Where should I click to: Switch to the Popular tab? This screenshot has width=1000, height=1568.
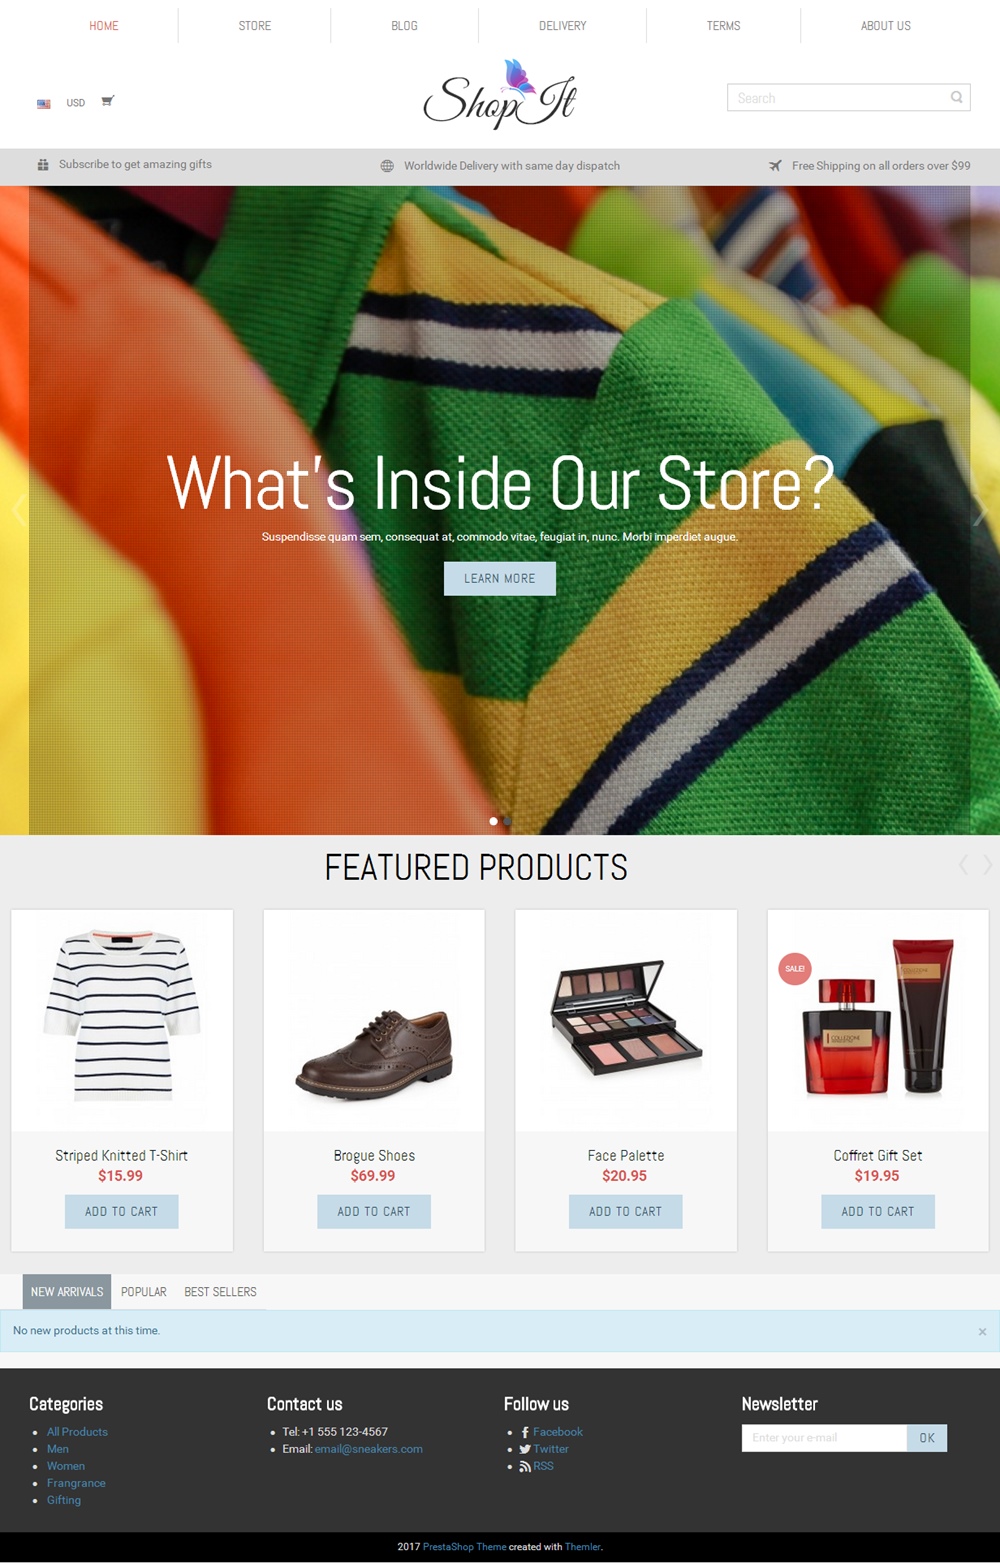coord(144,1292)
